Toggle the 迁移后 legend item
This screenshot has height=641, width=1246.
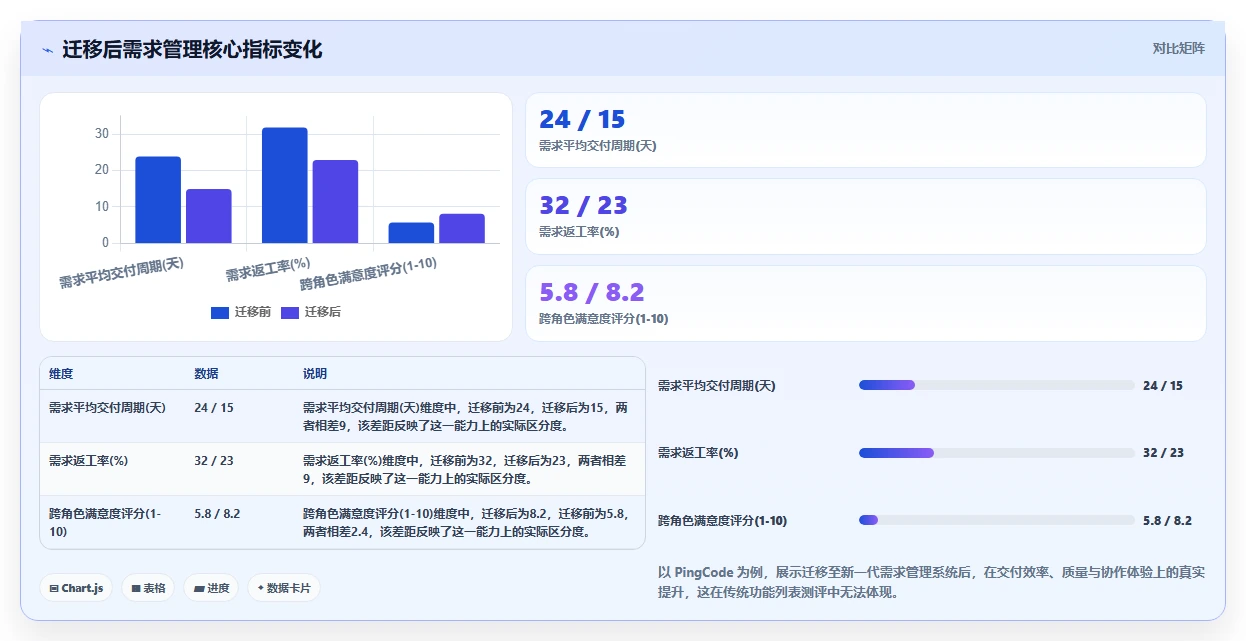[311, 312]
